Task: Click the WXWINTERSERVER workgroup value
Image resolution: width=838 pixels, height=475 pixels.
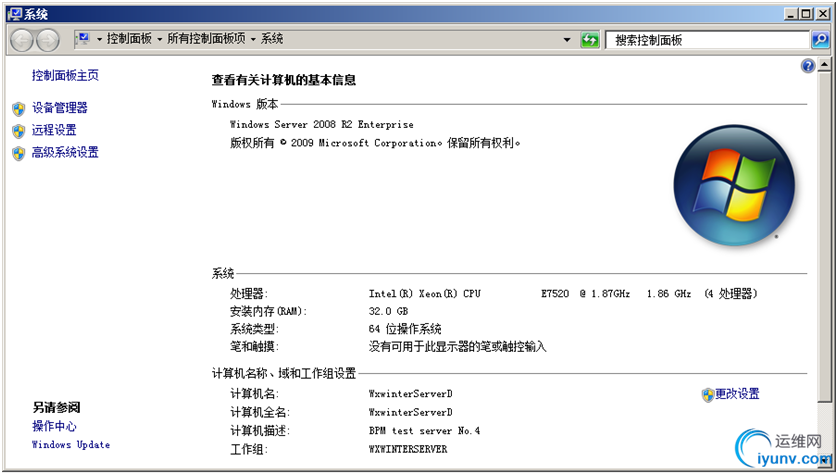Action: pos(408,449)
